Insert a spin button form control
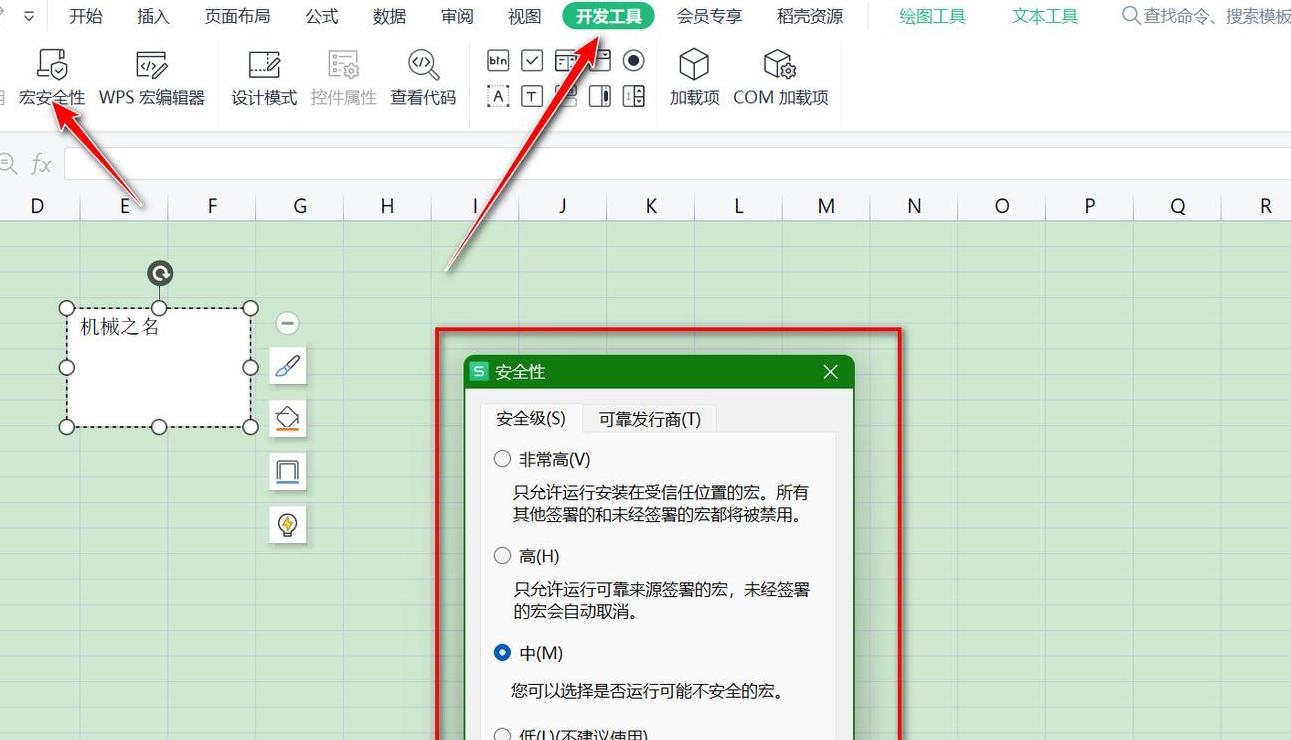 pos(634,96)
